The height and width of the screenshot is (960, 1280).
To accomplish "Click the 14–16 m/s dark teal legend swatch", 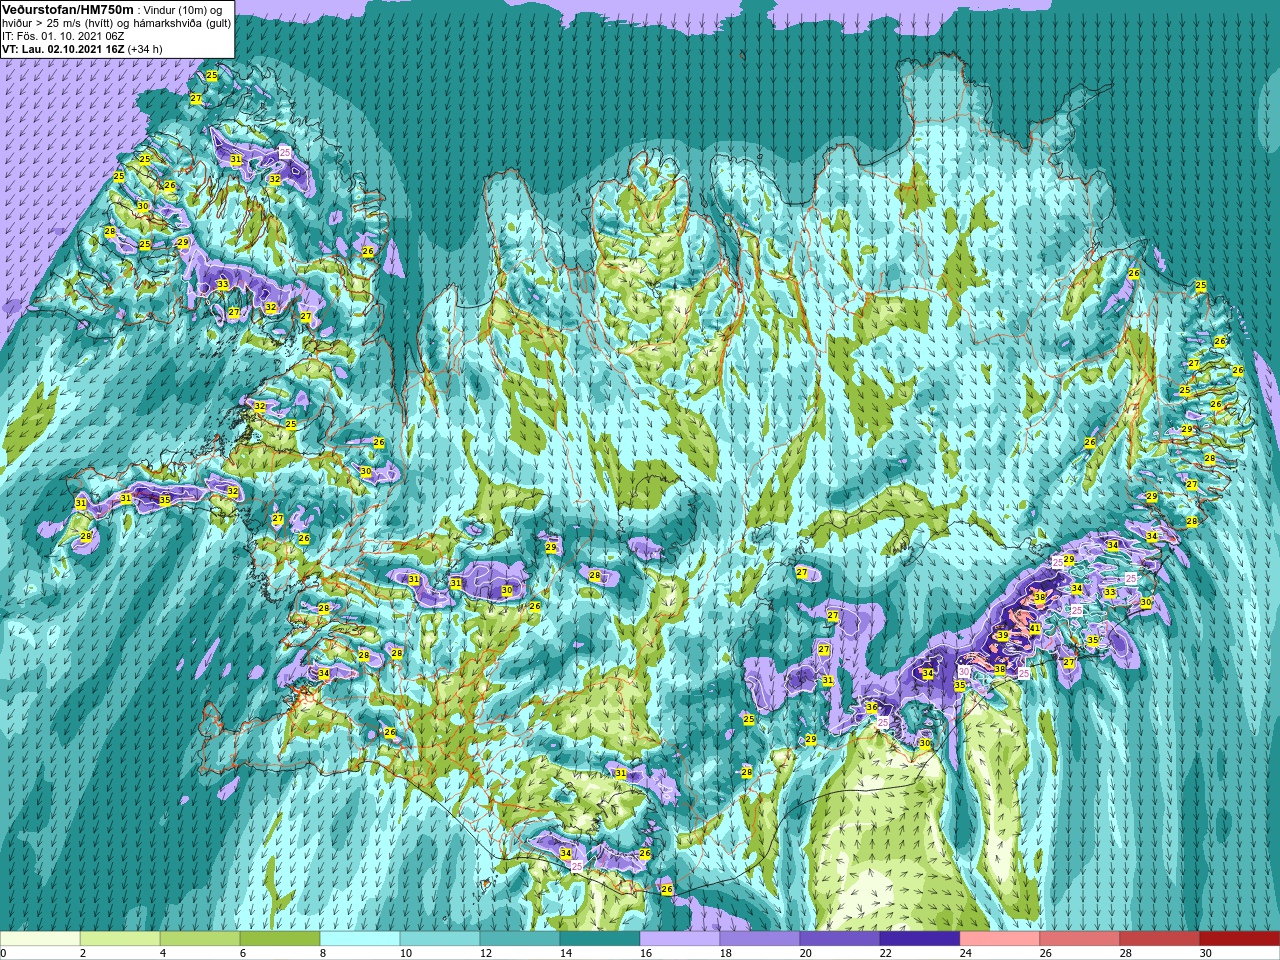I will pyautogui.click(x=600, y=939).
